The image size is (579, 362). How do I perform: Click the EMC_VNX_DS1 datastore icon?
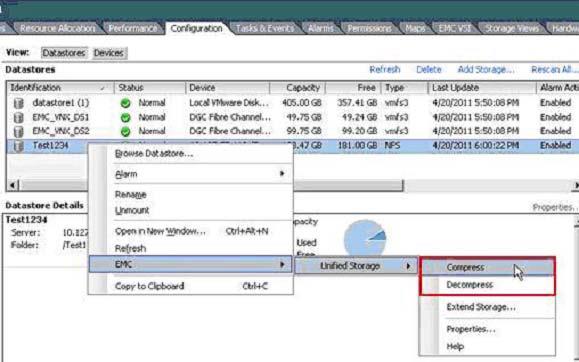click(18, 117)
